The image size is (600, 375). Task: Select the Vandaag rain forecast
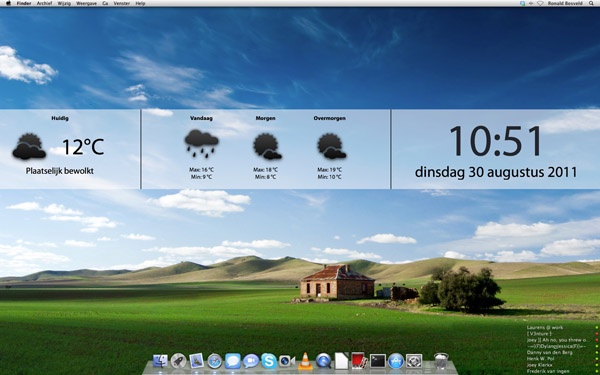(201, 148)
